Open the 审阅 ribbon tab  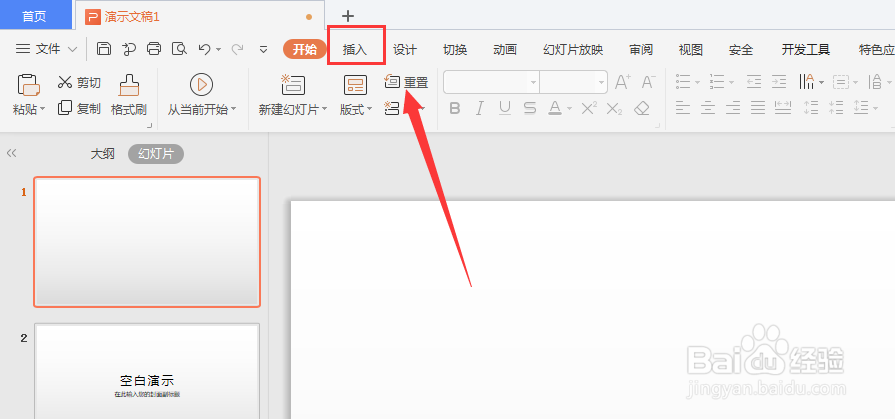point(641,50)
